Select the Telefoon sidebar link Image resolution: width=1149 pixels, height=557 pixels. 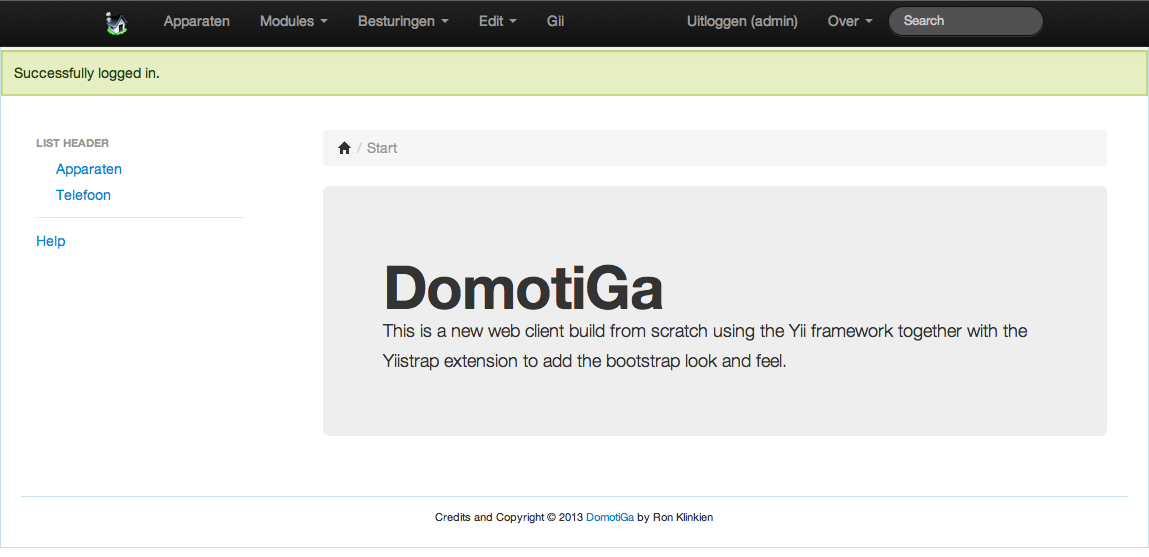coord(83,195)
